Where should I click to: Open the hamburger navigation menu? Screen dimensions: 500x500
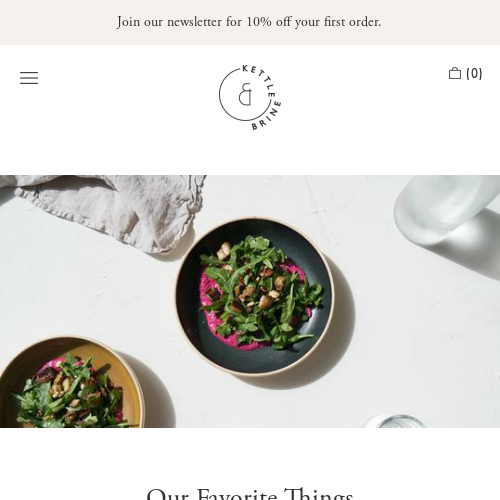[x=29, y=78]
